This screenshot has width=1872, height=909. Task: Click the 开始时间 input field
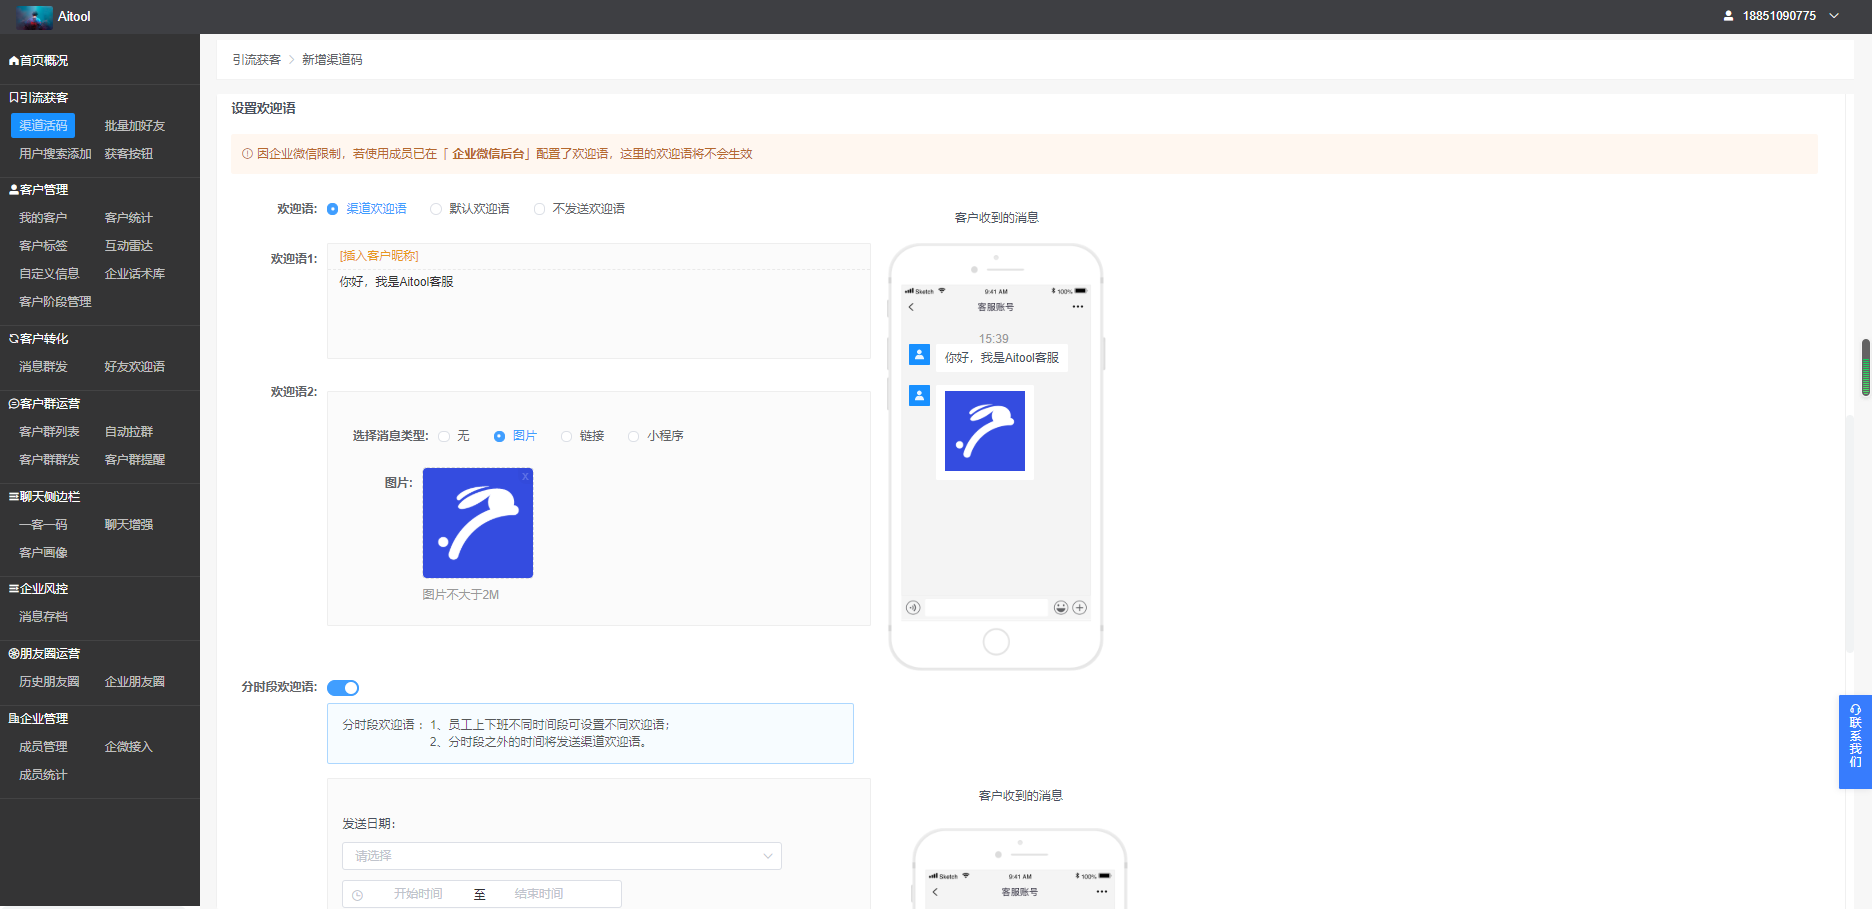coord(418,894)
